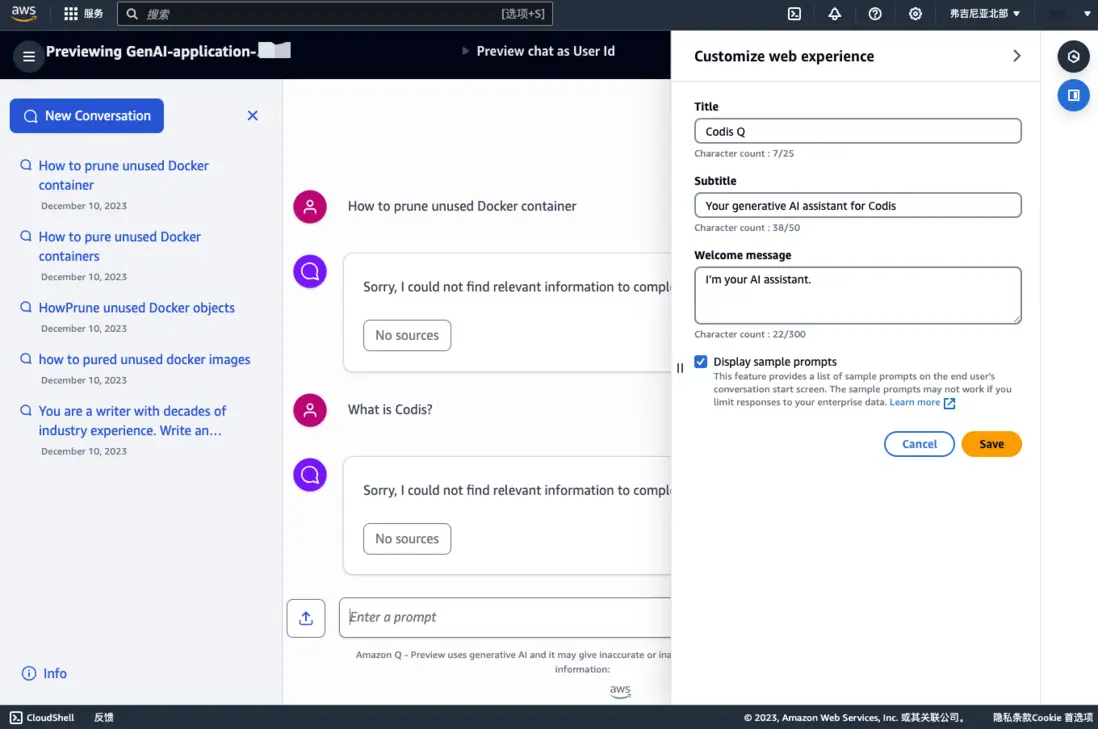Screen dimensions: 1098x729
Task: Start a New Conversation
Action: coord(87,116)
